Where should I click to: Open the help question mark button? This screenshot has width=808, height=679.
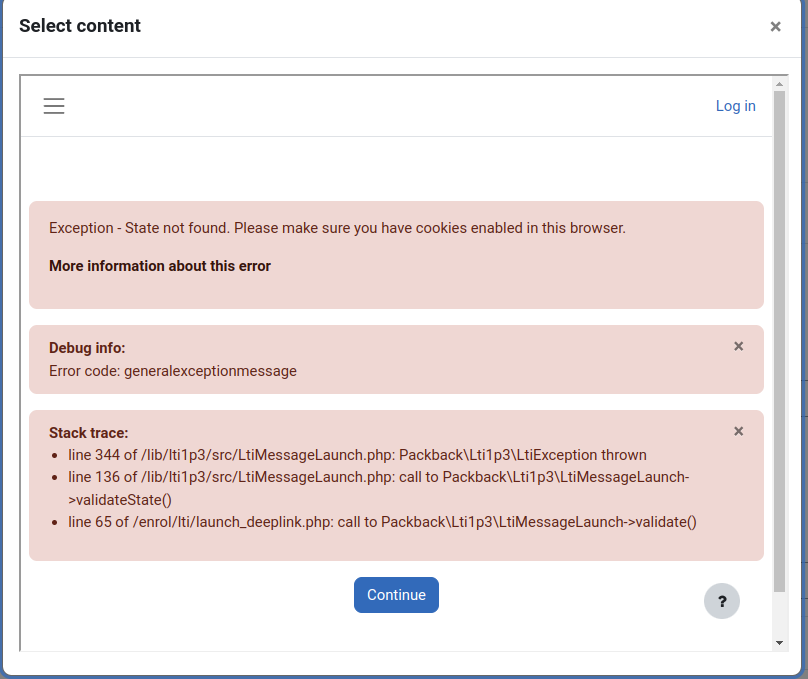click(722, 601)
